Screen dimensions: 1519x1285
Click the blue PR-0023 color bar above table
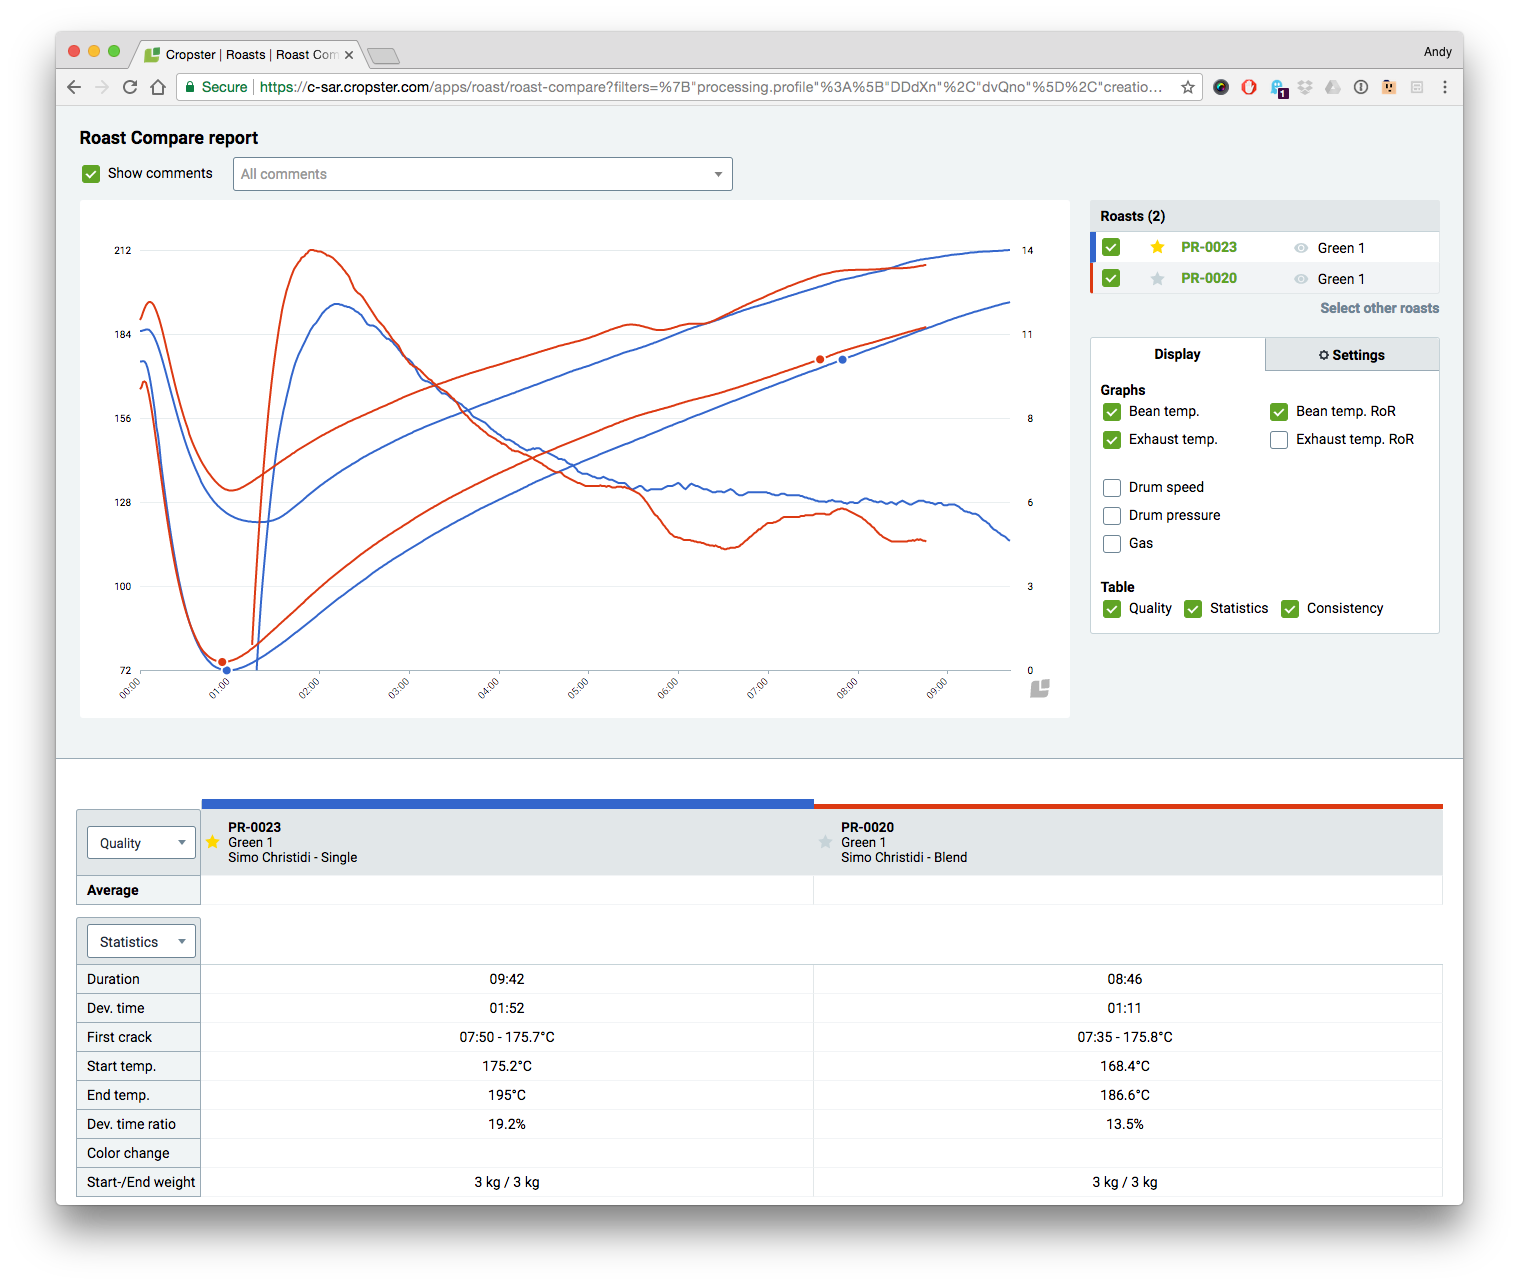click(507, 804)
